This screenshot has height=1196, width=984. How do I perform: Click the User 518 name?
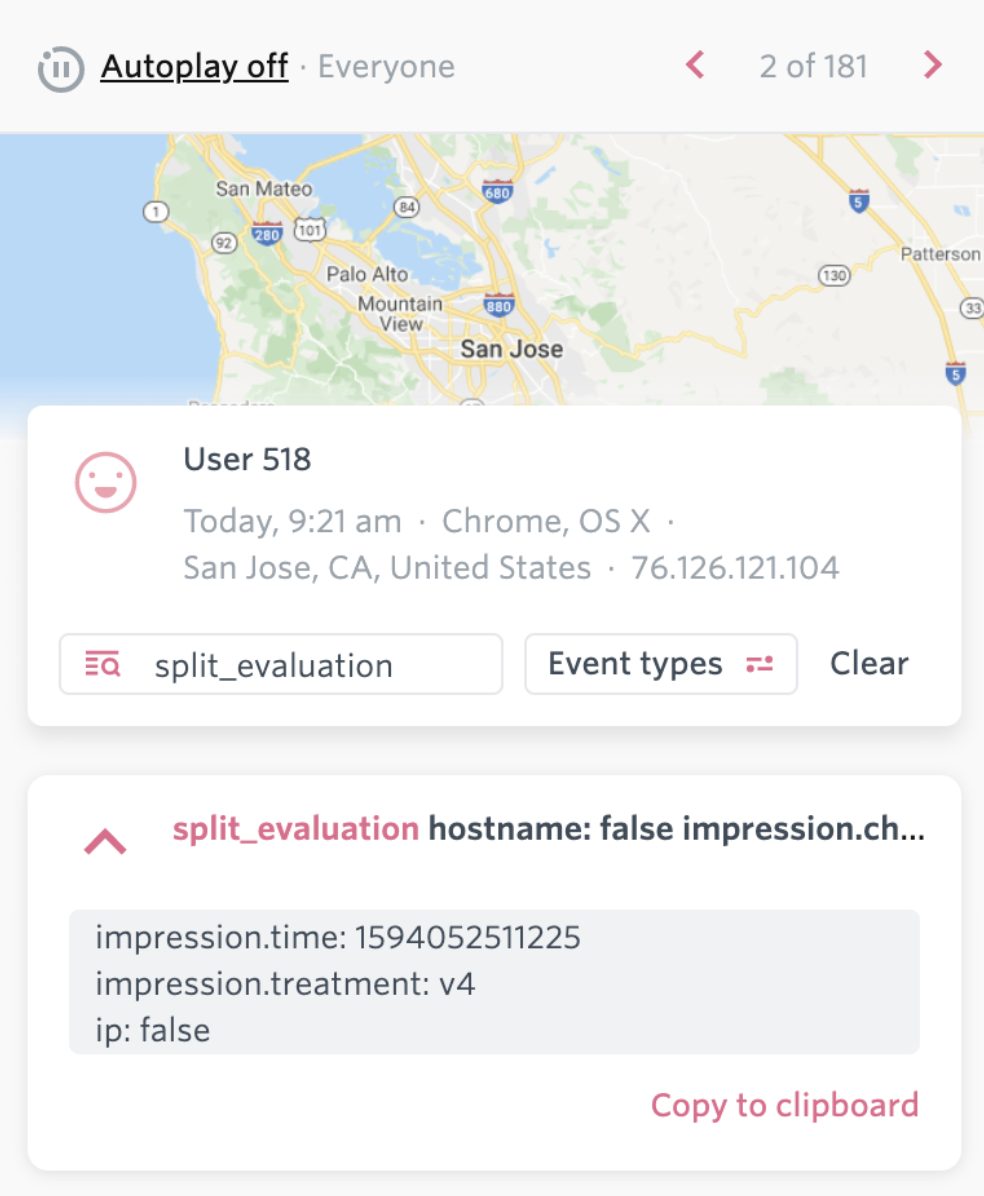(x=247, y=459)
